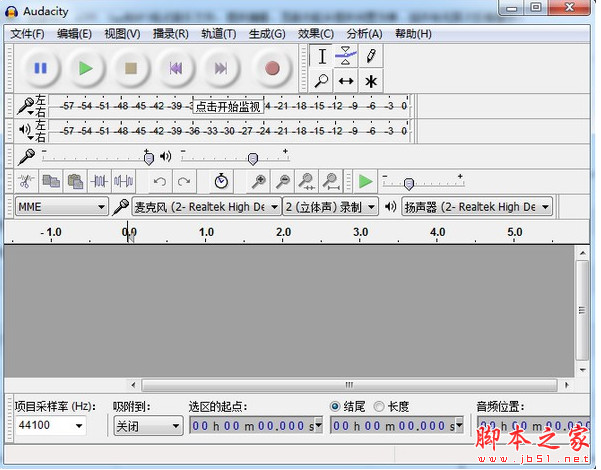Click the selection start time field
601x470 pixels.
tap(256, 425)
